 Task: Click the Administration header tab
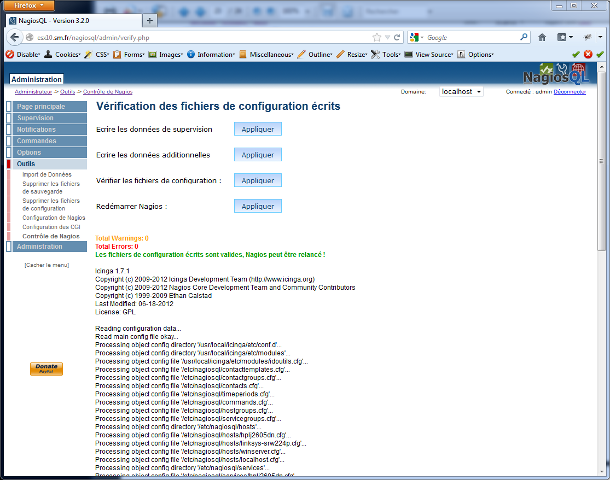(36, 79)
